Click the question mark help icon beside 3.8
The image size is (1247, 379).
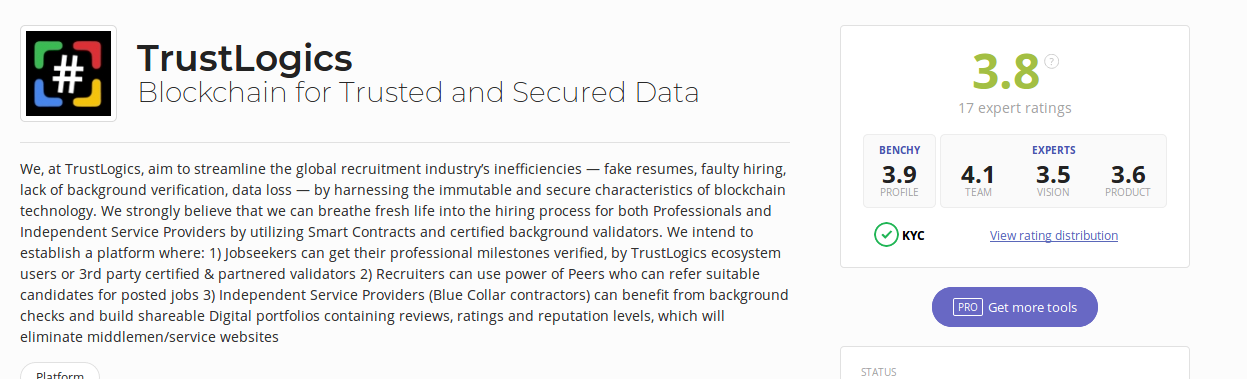1051,61
